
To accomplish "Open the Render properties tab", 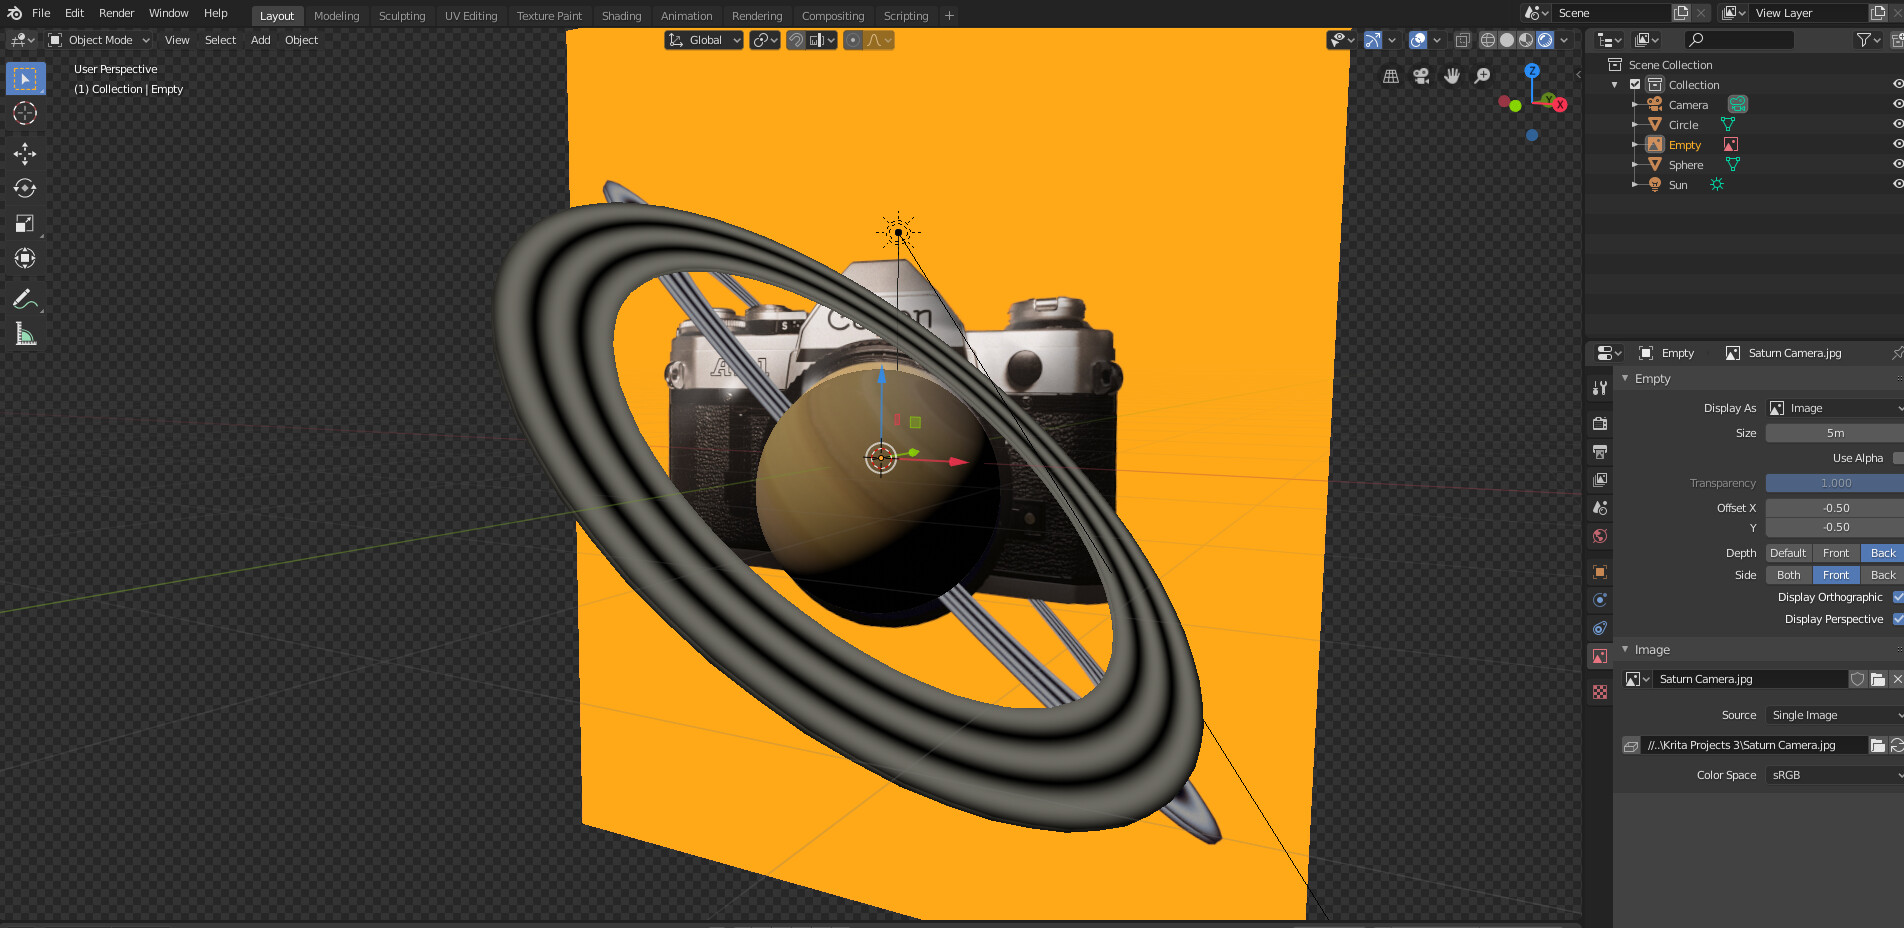I will click(x=1600, y=423).
